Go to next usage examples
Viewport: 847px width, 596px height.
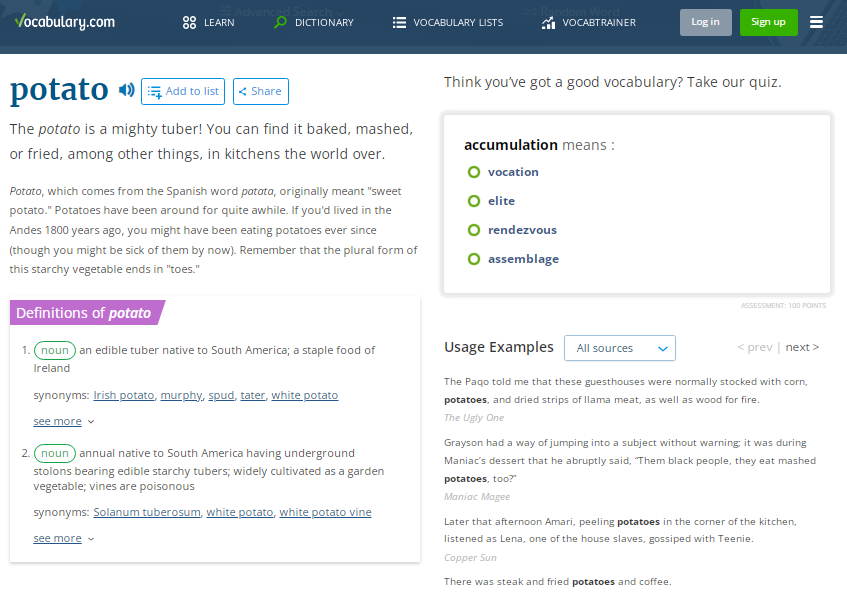802,347
